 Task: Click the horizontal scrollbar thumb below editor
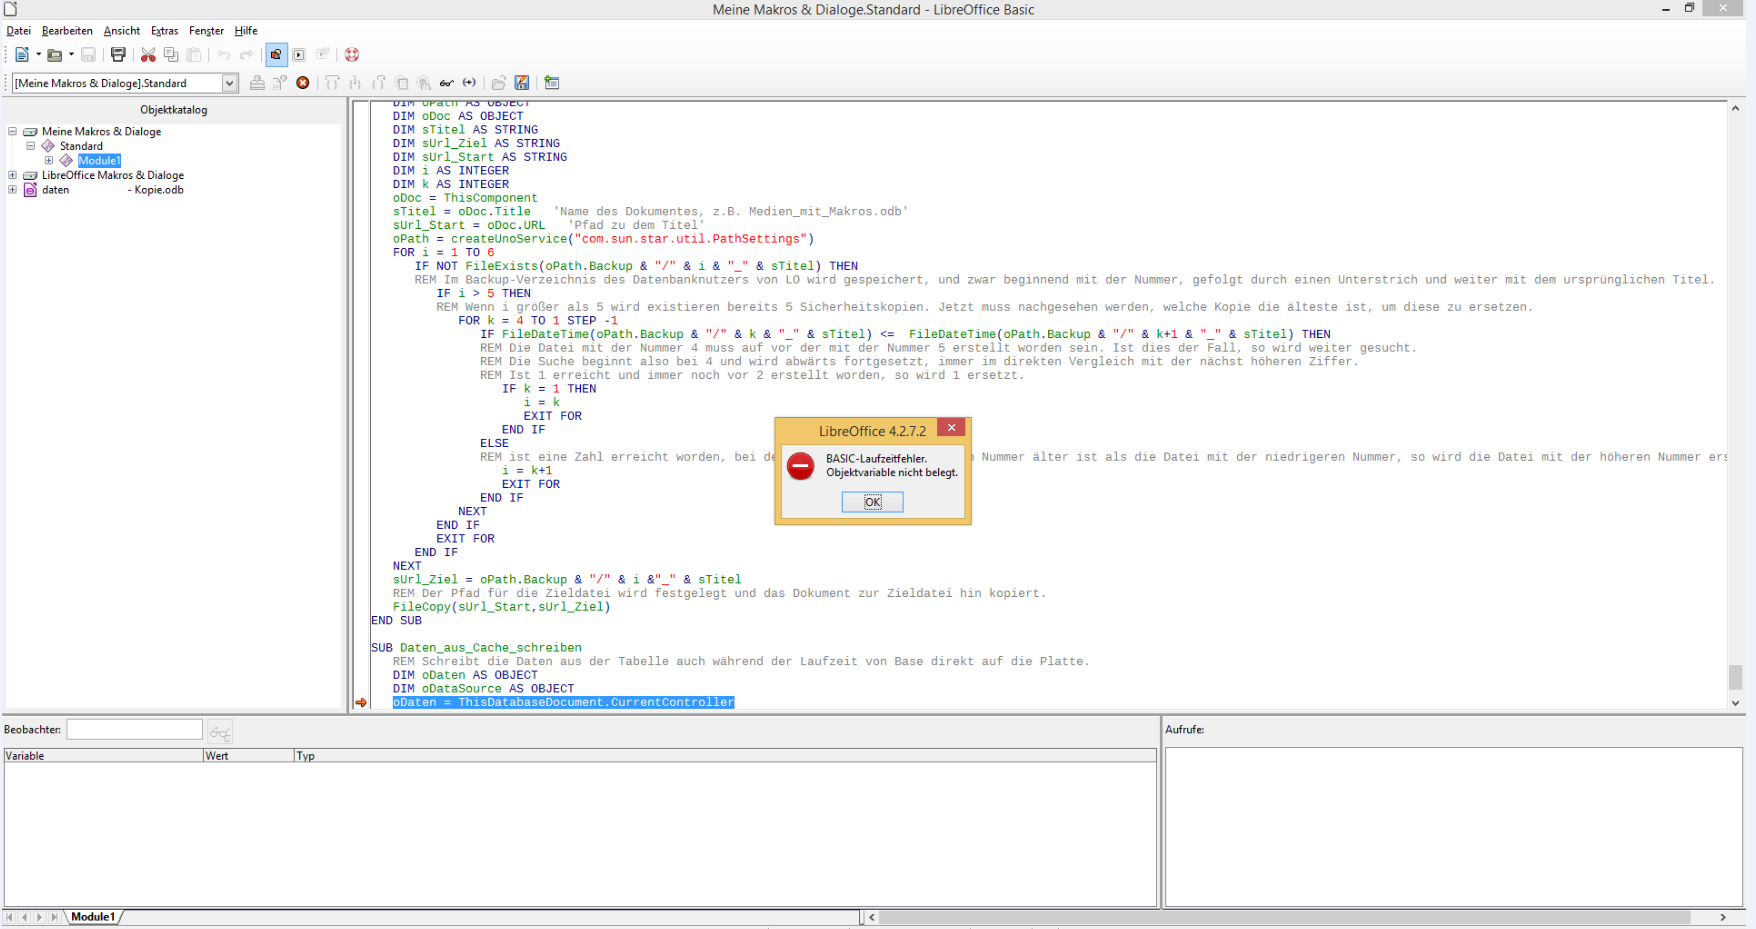click(x=1285, y=917)
